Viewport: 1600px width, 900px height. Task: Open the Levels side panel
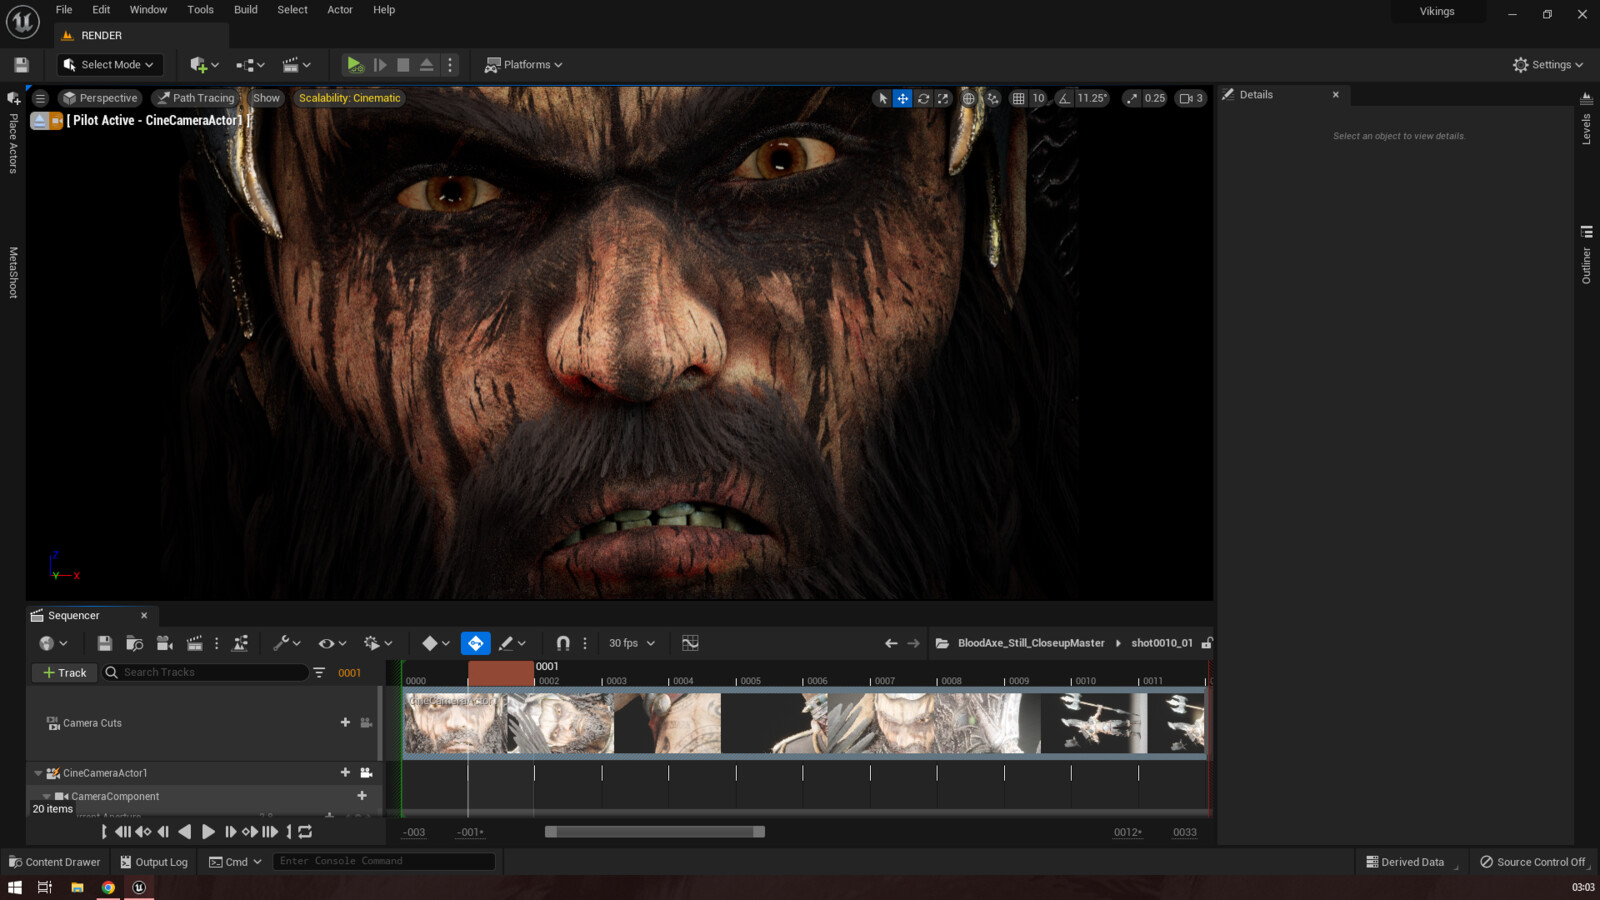[x=1586, y=120]
